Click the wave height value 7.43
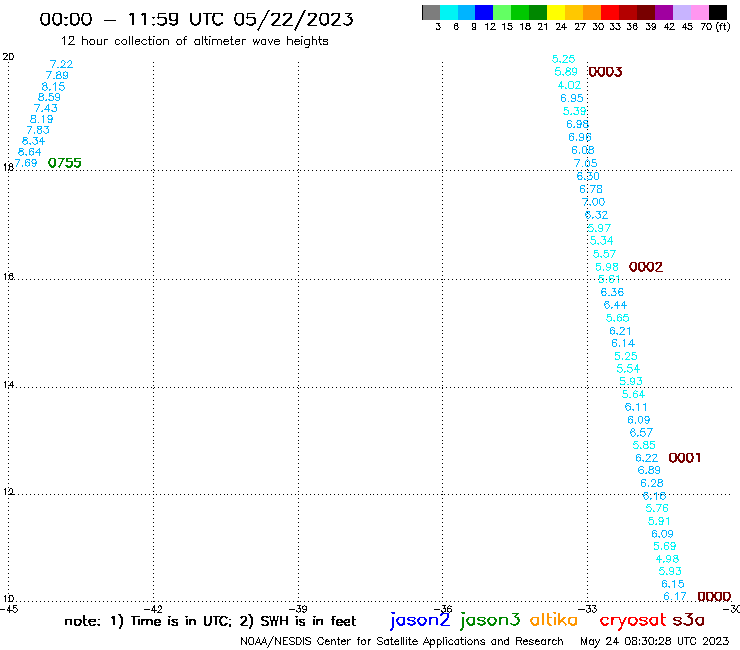 pos(46,108)
